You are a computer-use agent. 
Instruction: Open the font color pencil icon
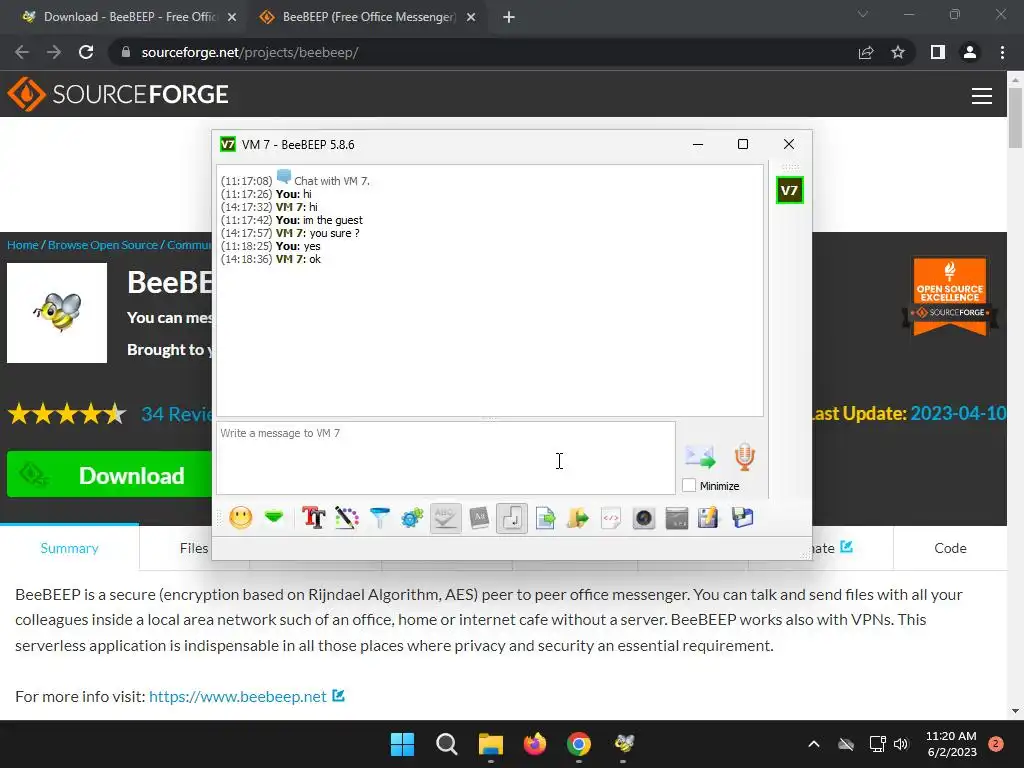click(347, 519)
